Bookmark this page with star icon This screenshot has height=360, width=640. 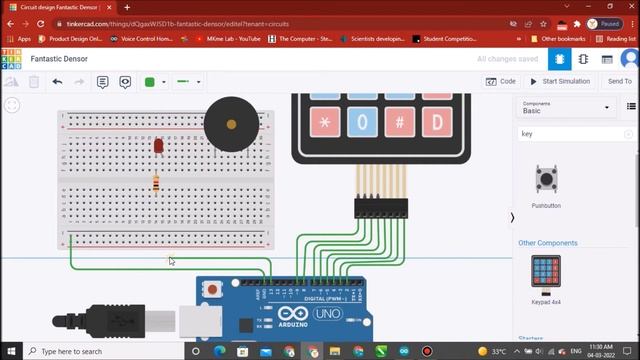[543, 24]
